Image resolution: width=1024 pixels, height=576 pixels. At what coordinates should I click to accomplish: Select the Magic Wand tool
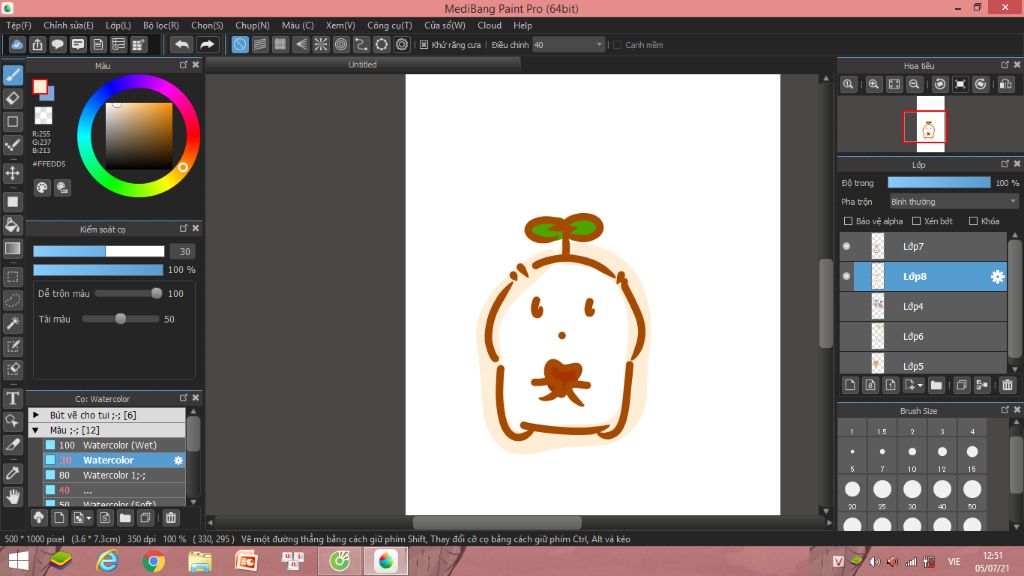(x=13, y=323)
